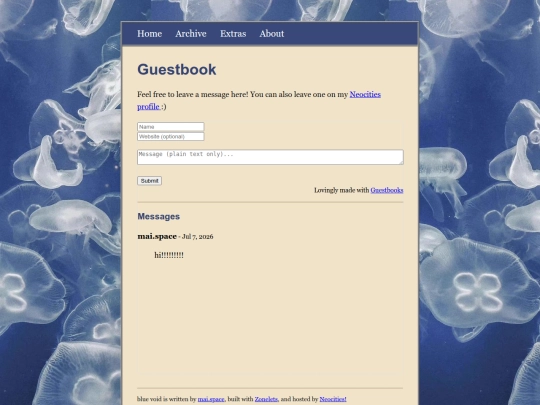Click into the Message text area
The image size is (540, 405).
(x=270, y=157)
